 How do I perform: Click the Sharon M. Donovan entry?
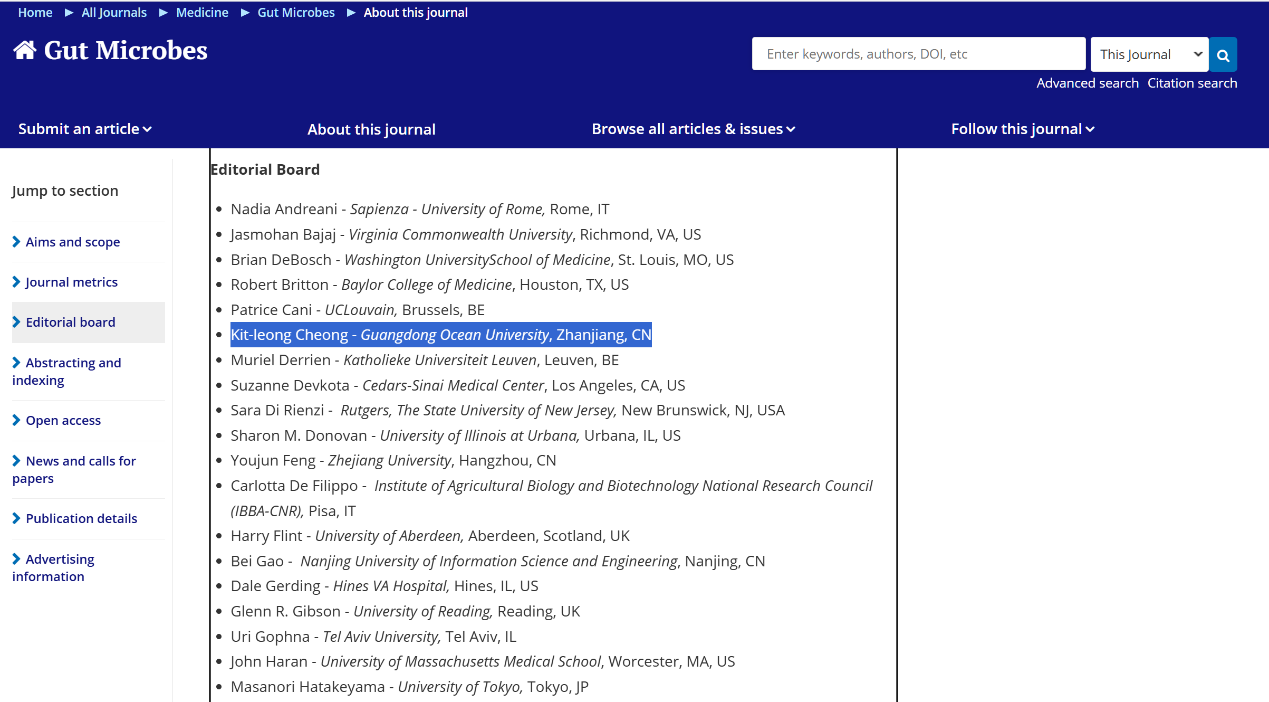click(x=455, y=435)
